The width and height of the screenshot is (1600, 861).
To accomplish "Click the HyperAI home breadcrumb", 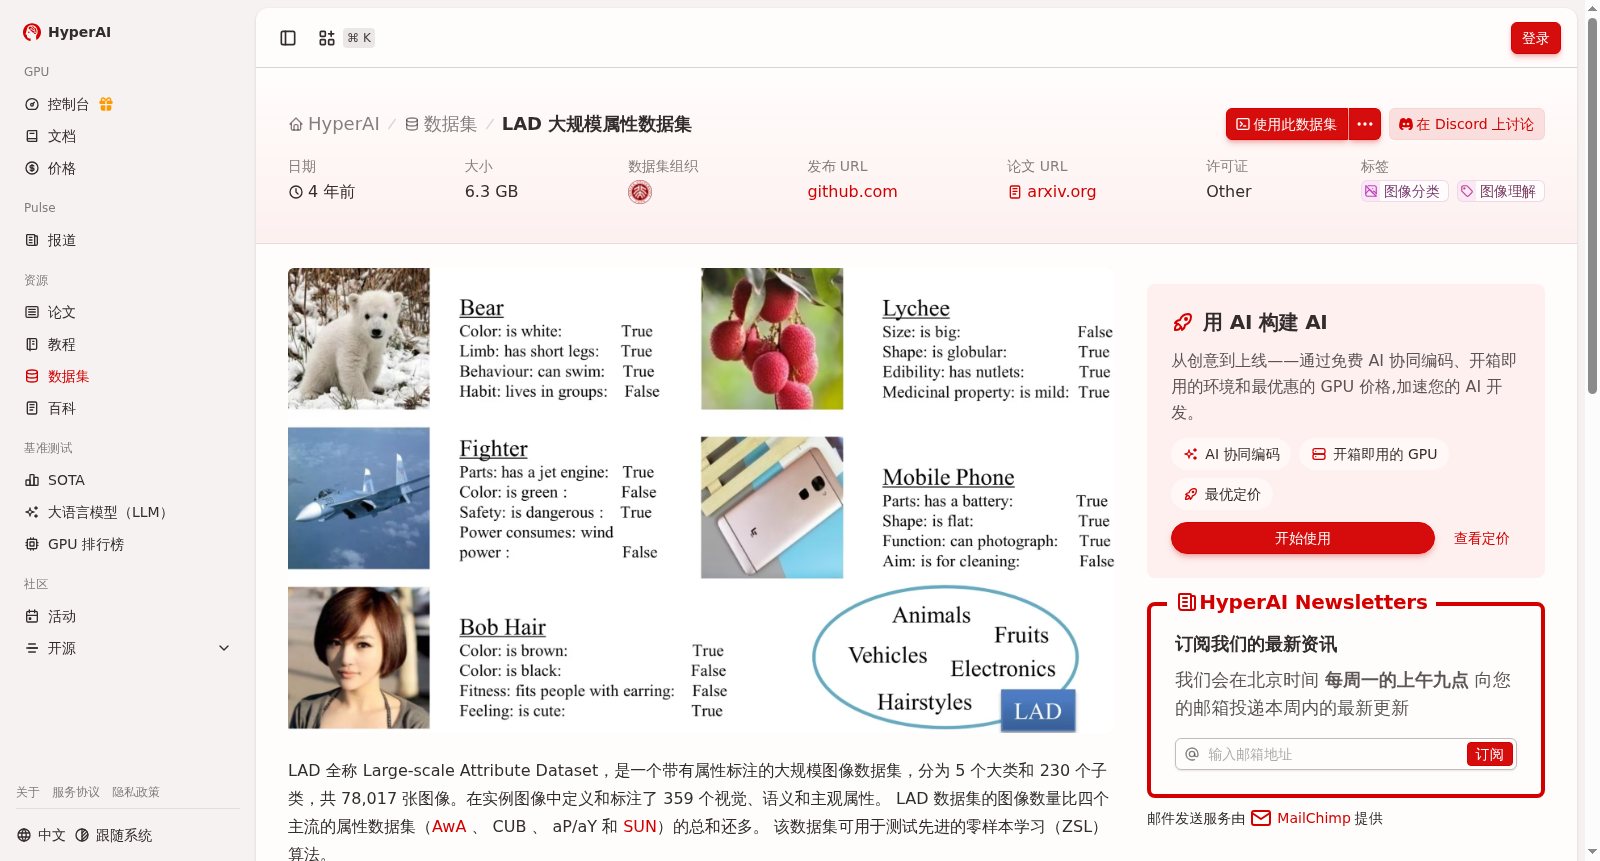I will pos(334,124).
